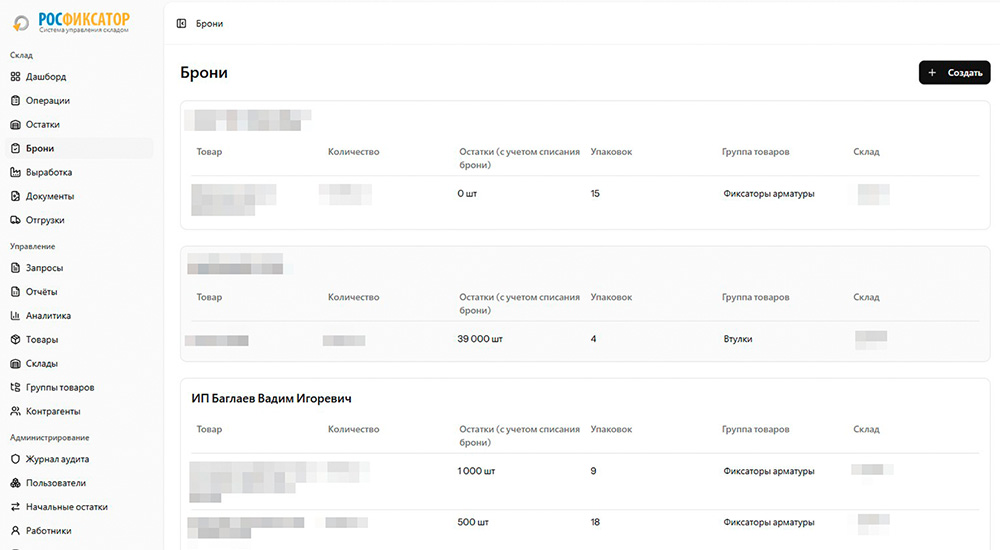
Task: Click the Журнал аудита shield icon
Action: coord(15,459)
